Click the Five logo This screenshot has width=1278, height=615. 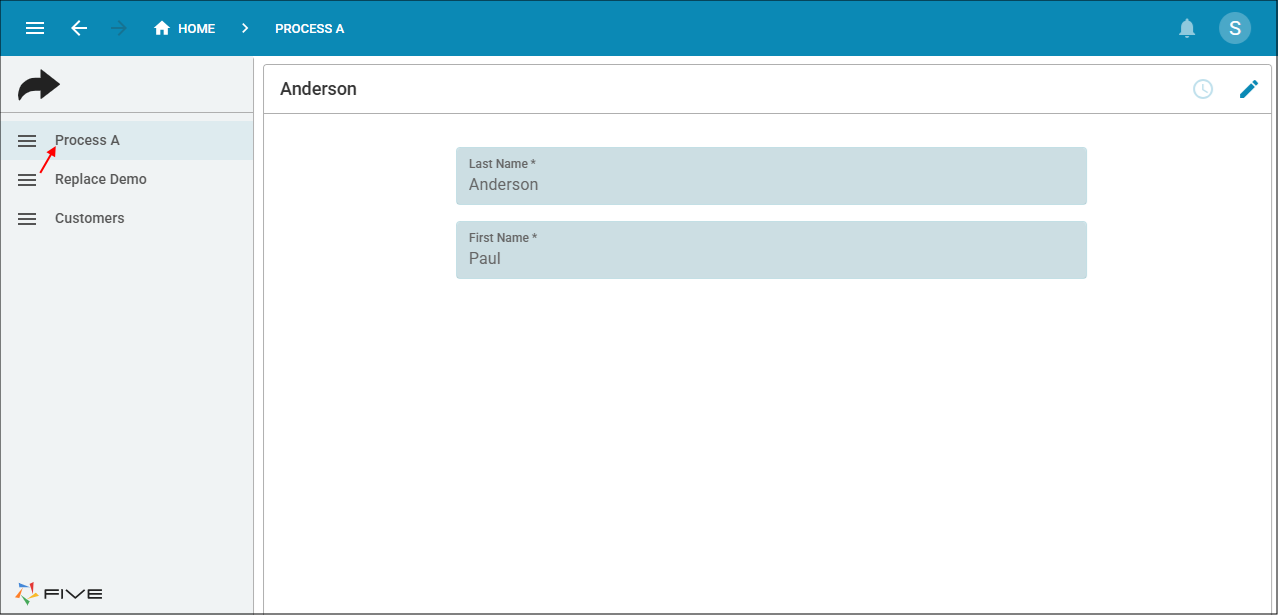(59, 593)
